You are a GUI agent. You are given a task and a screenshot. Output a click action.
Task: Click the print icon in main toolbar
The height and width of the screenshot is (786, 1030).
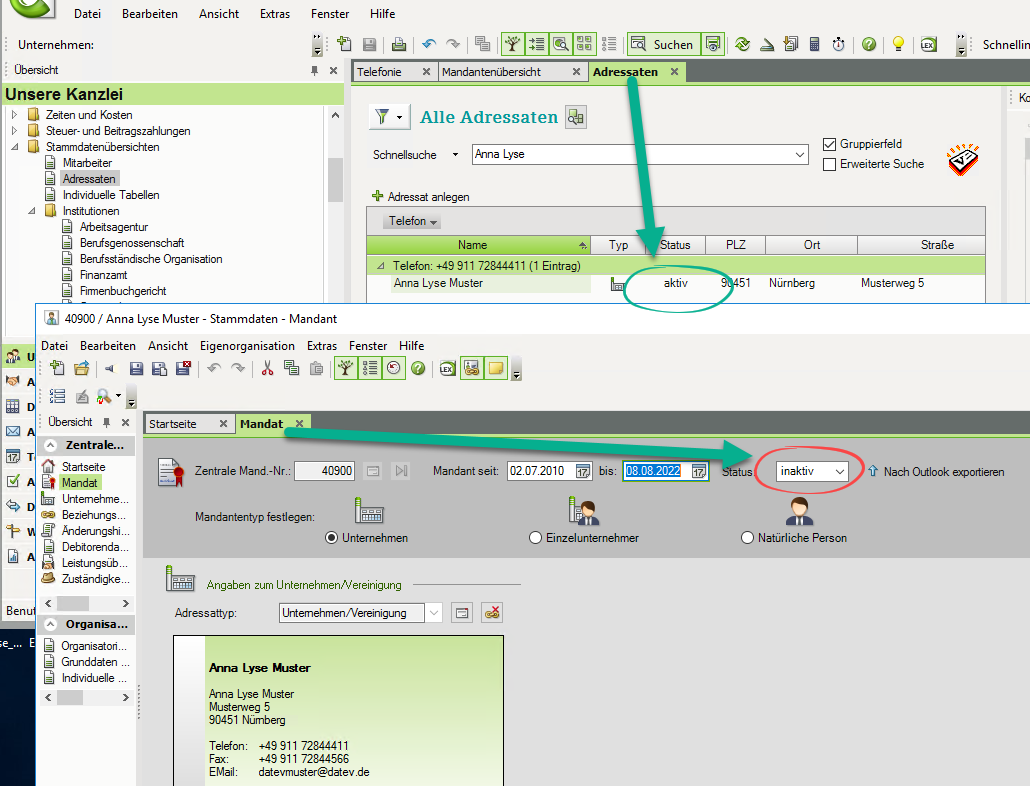pyautogui.click(x=399, y=44)
